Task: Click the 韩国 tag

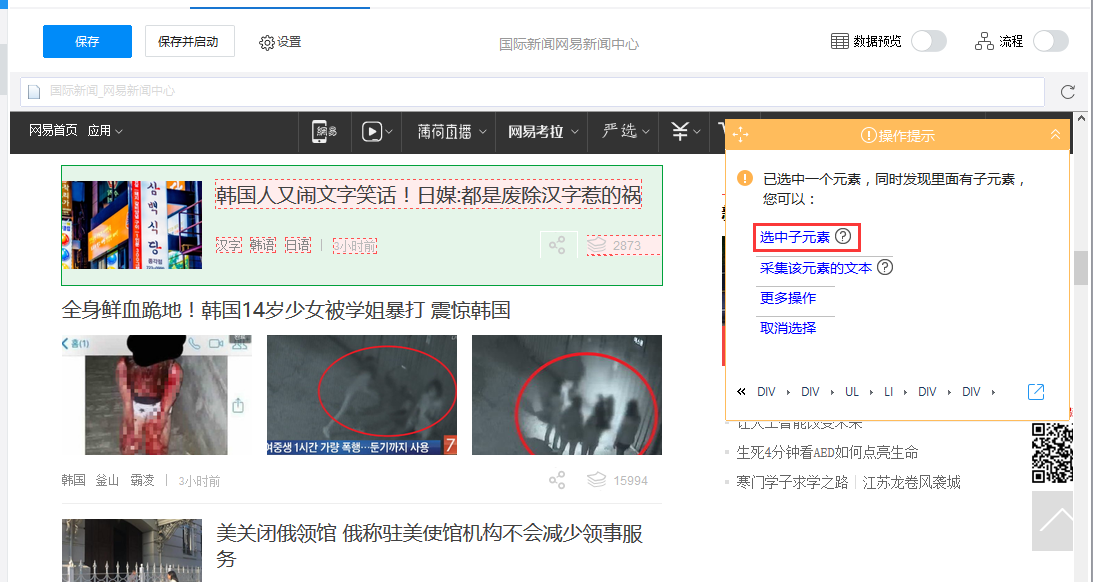Action: [x=74, y=480]
